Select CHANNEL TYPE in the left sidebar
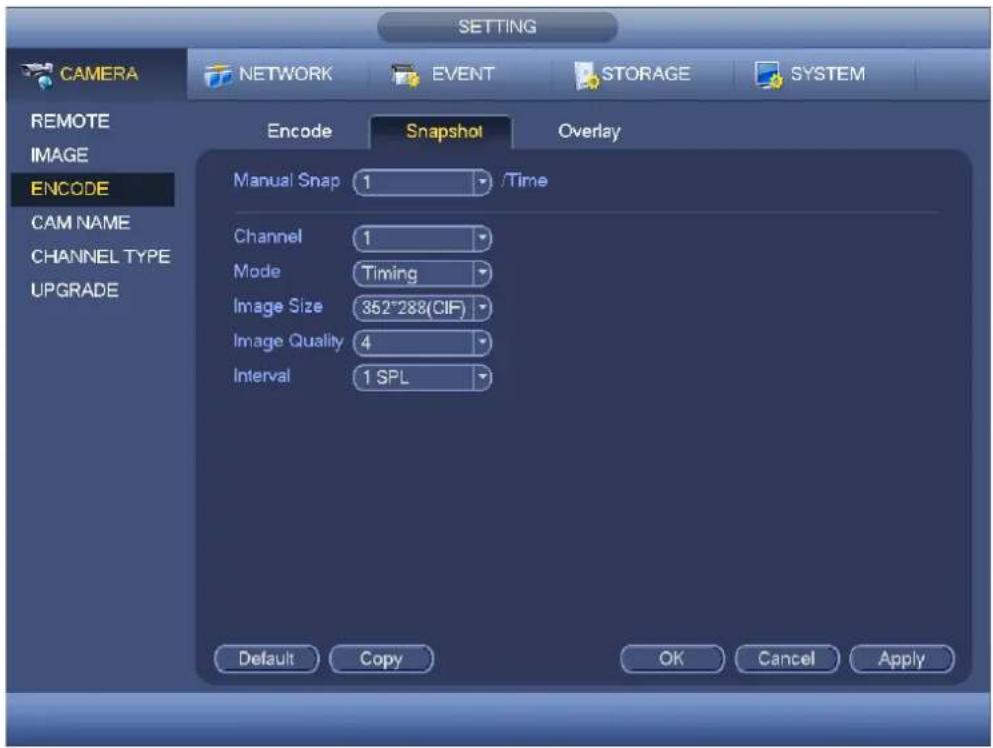The image size is (993, 748). coord(100,257)
